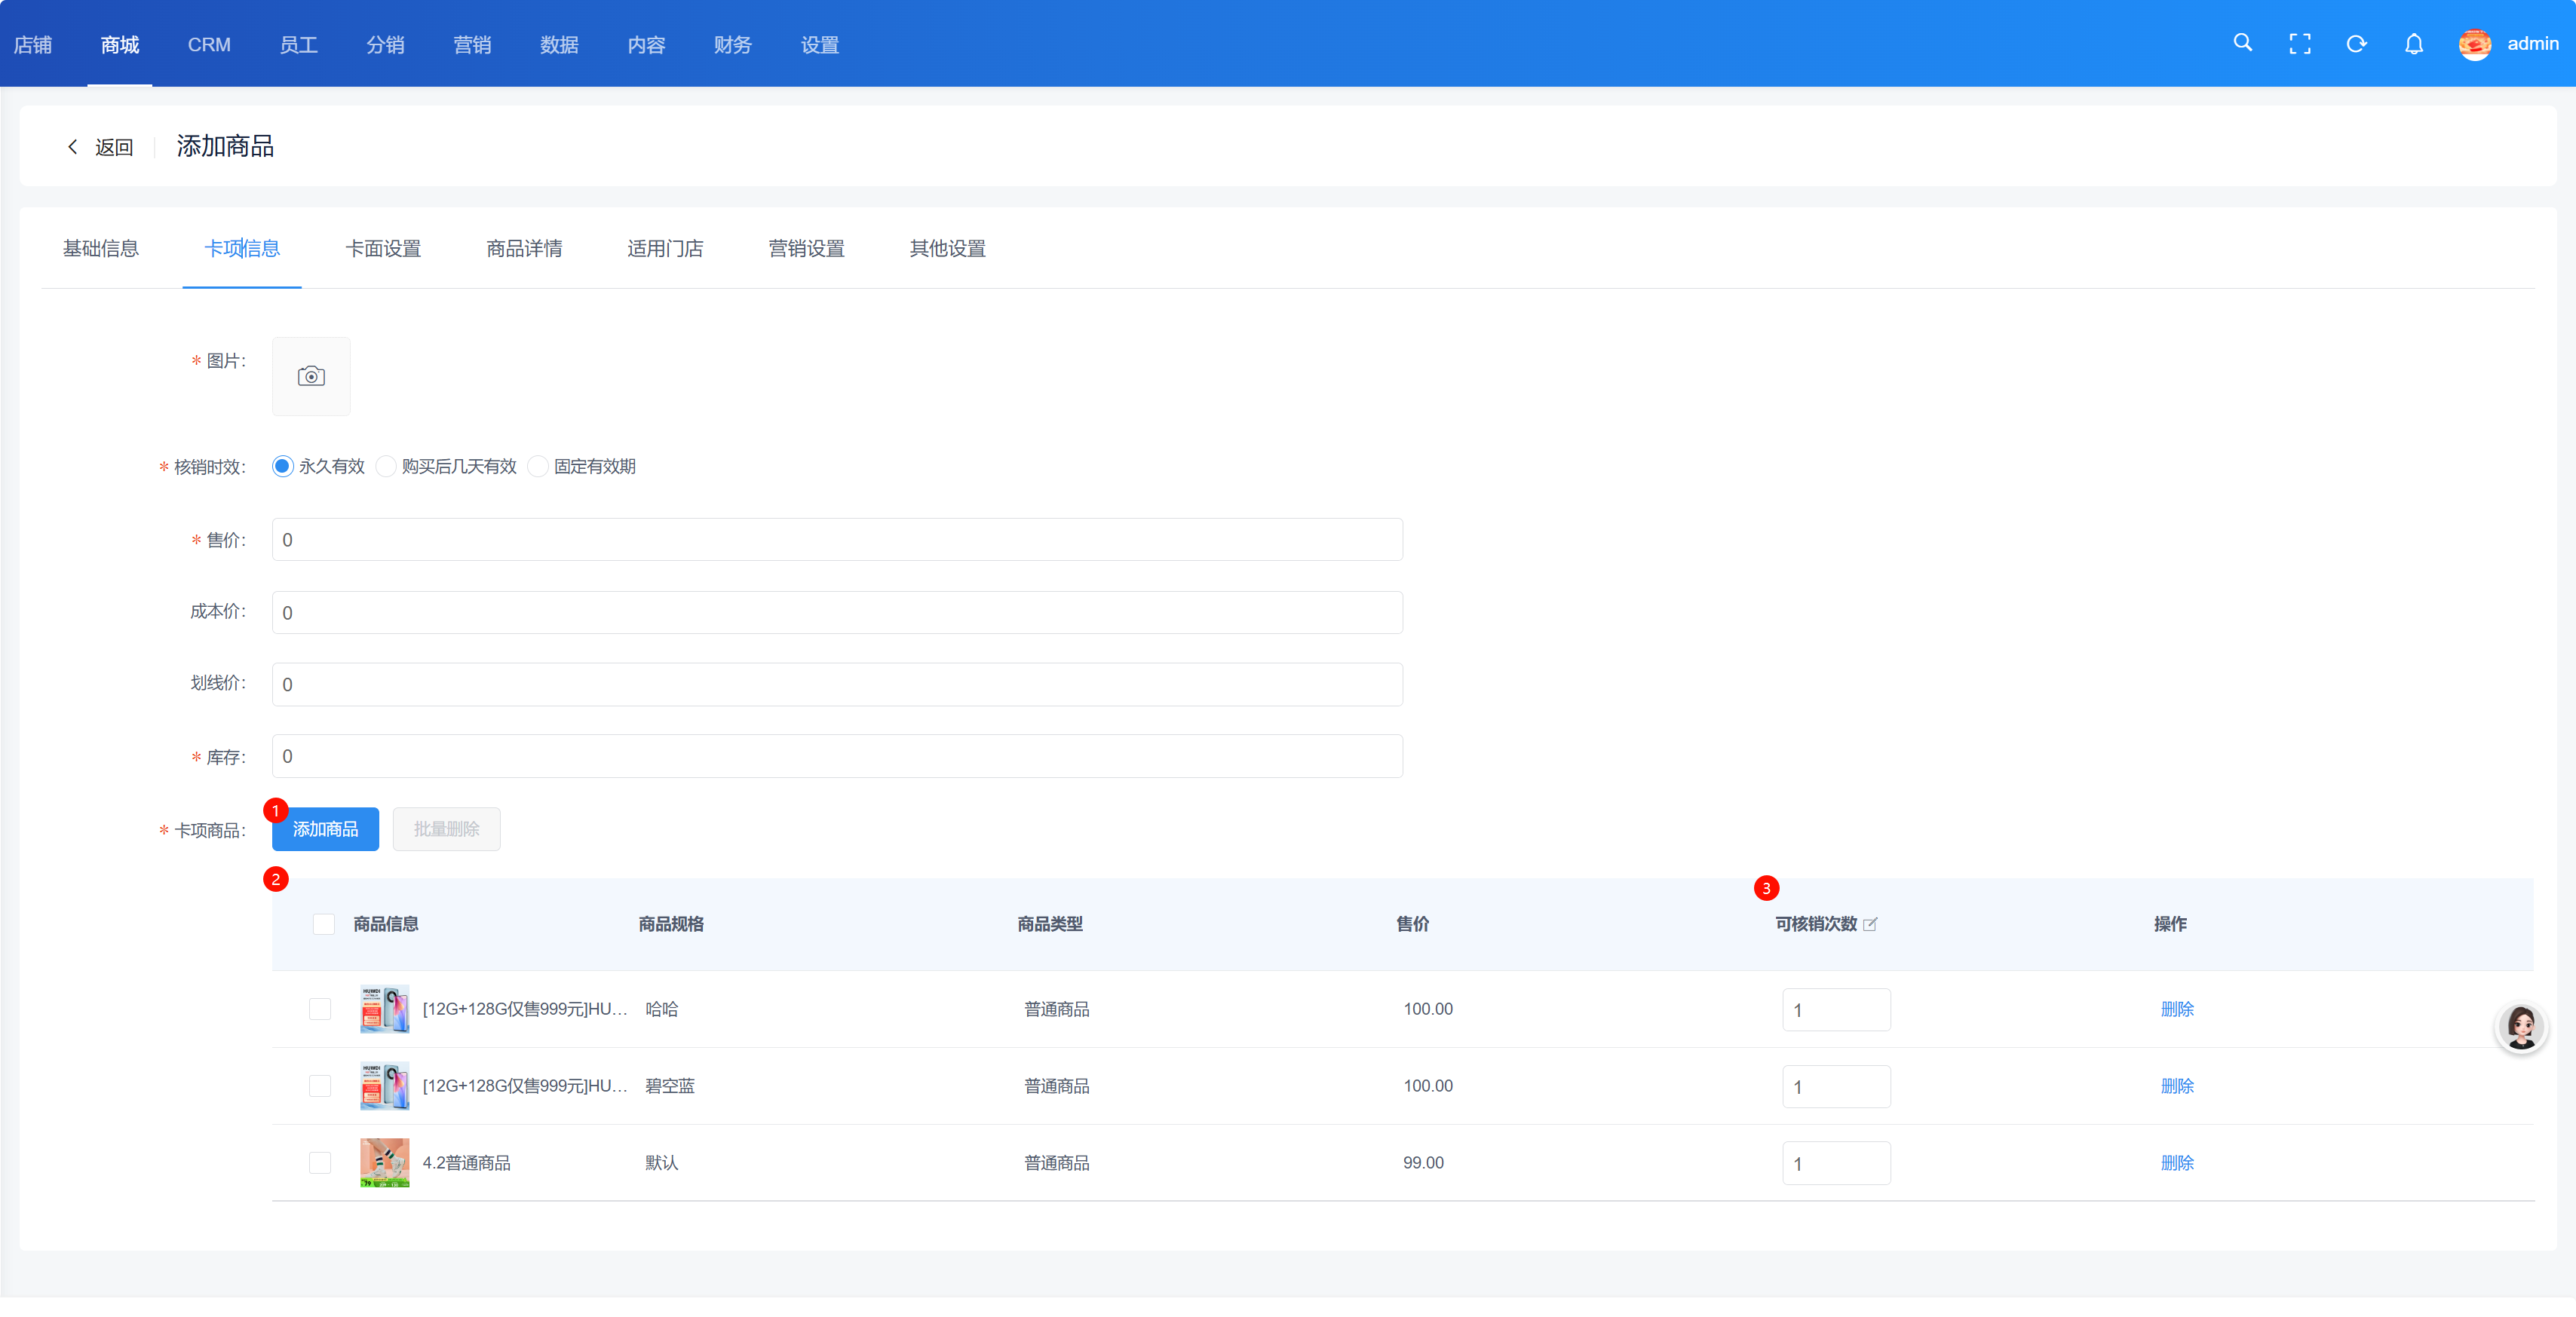Switch to 其他设置 tab
The height and width of the screenshot is (1317, 2576).
click(x=947, y=248)
